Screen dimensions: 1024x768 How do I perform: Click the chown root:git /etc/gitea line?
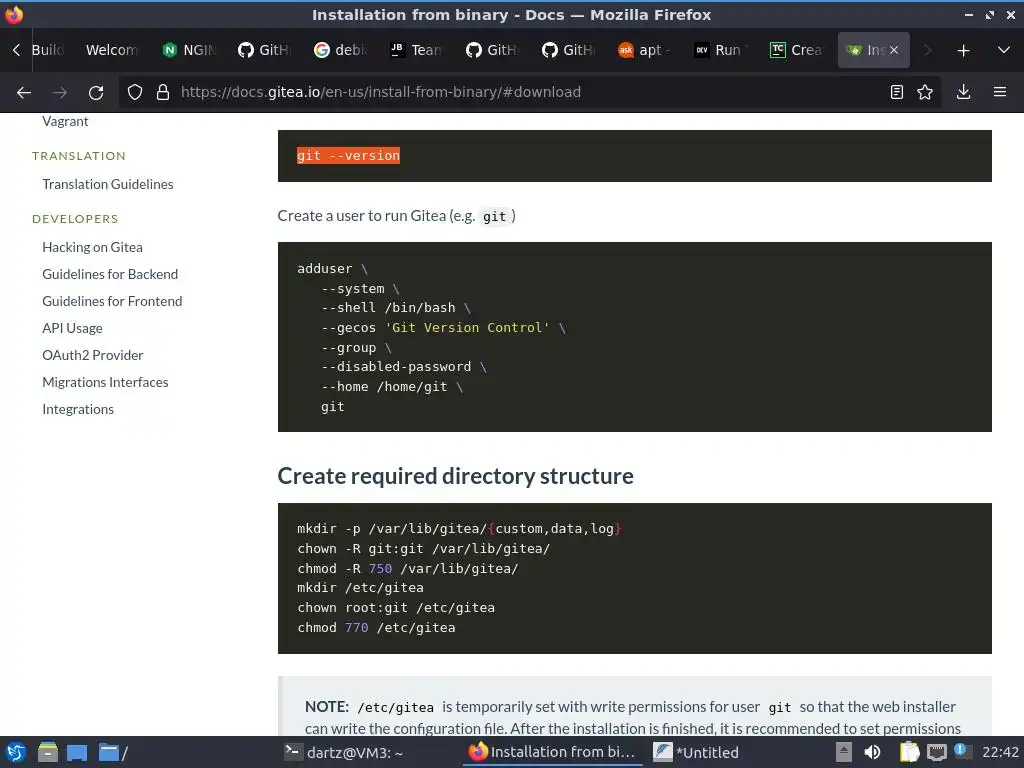click(396, 608)
